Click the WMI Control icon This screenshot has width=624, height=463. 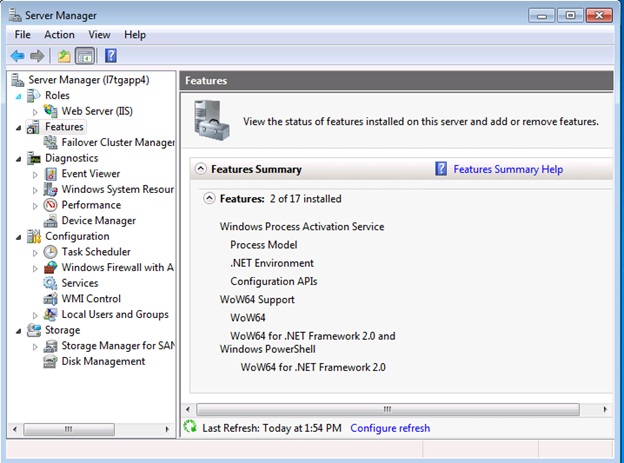pyautogui.click(x=50, y=299)
